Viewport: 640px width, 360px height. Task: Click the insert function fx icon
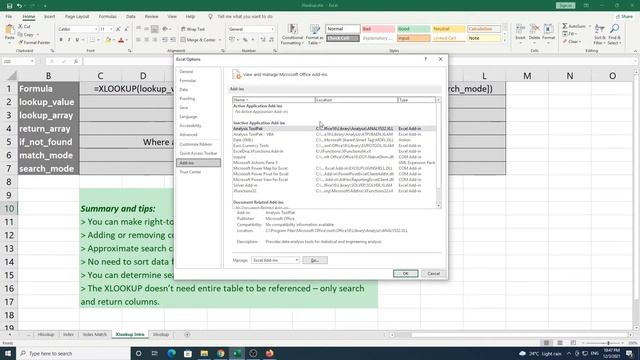click(x=76, y=61)
